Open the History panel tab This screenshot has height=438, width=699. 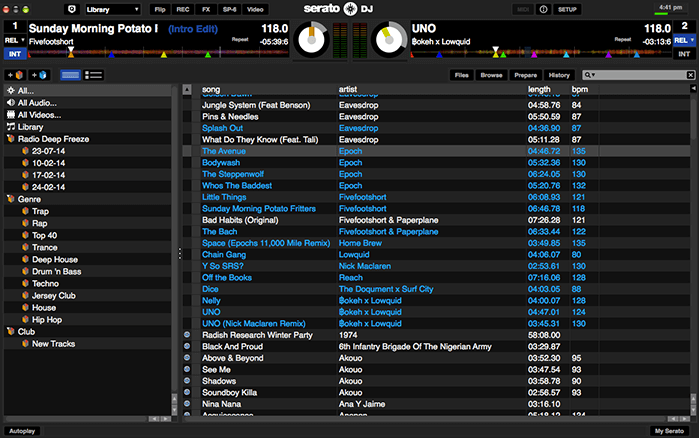(x=559, y=75)
